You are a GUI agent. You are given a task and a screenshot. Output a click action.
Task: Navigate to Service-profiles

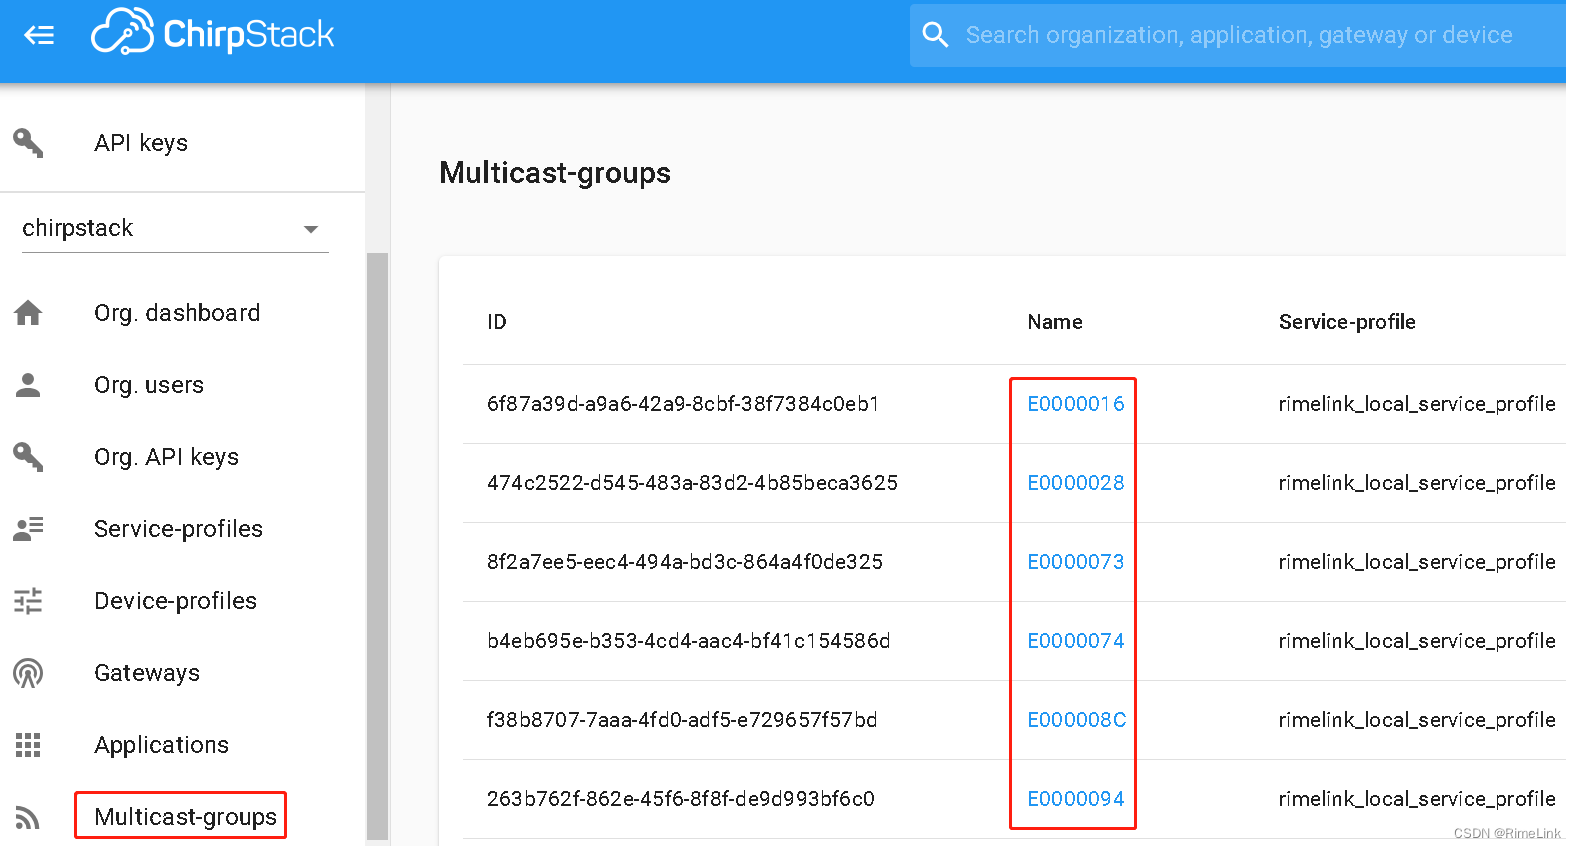(178, 529)
